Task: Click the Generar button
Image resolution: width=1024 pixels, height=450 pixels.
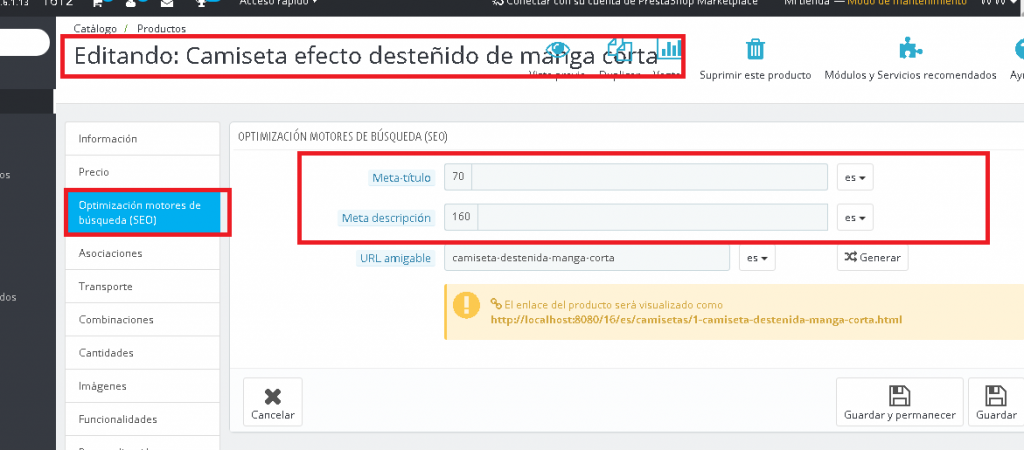Action: [x=872, y=258]
